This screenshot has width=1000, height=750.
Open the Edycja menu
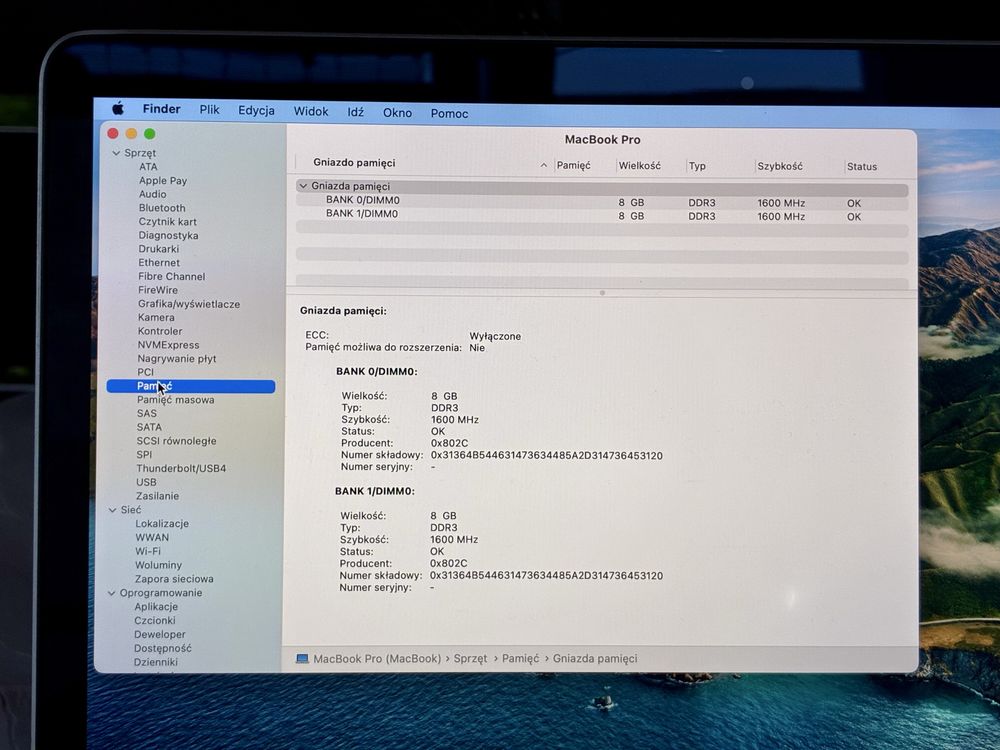(256, 110)
